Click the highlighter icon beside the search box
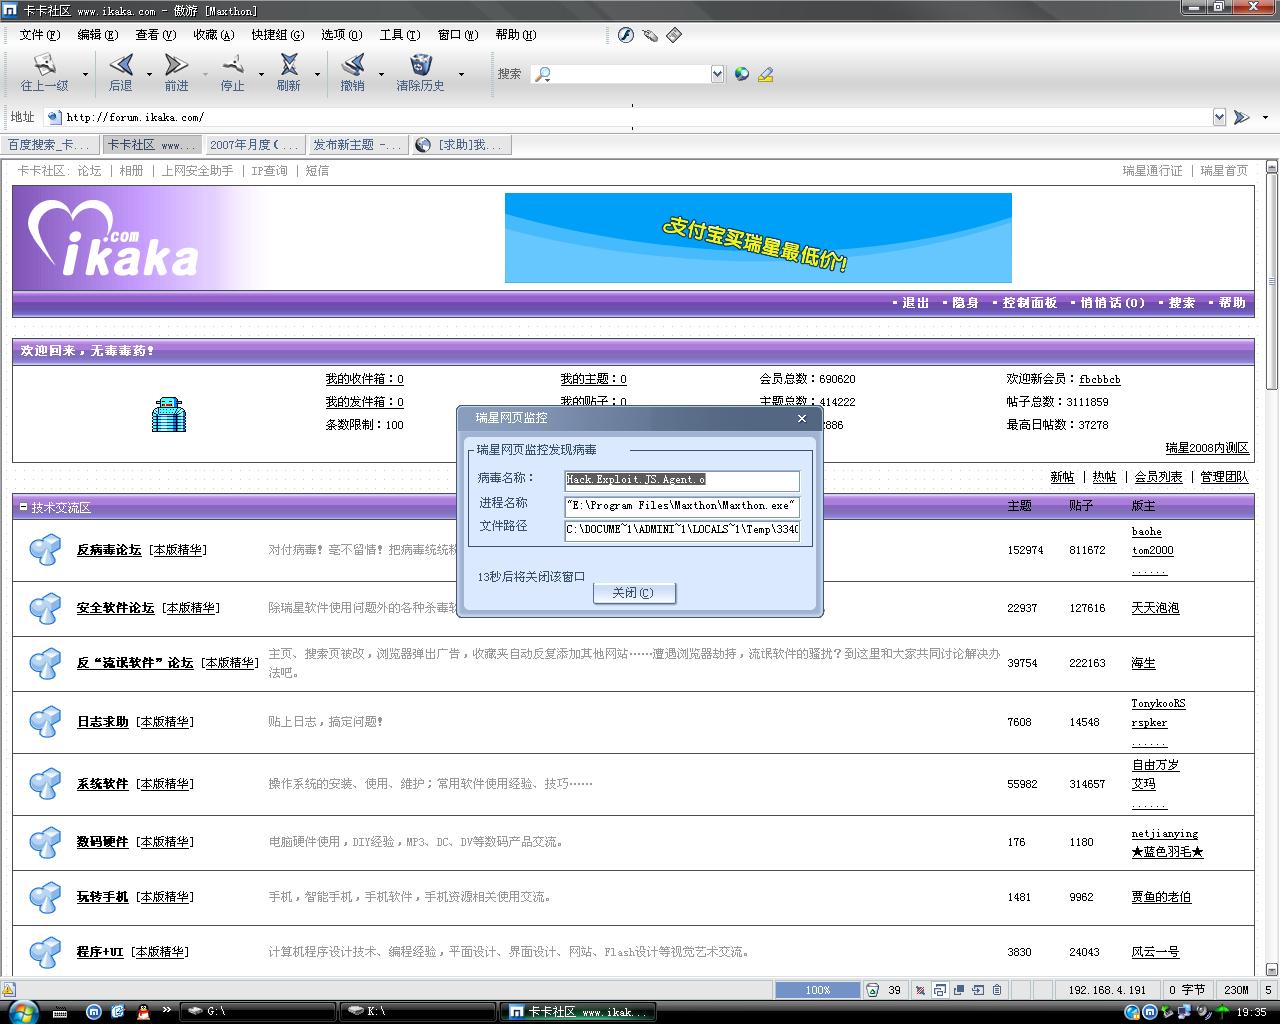The width and height of the screenshot is (1280, 1024). 766,74
